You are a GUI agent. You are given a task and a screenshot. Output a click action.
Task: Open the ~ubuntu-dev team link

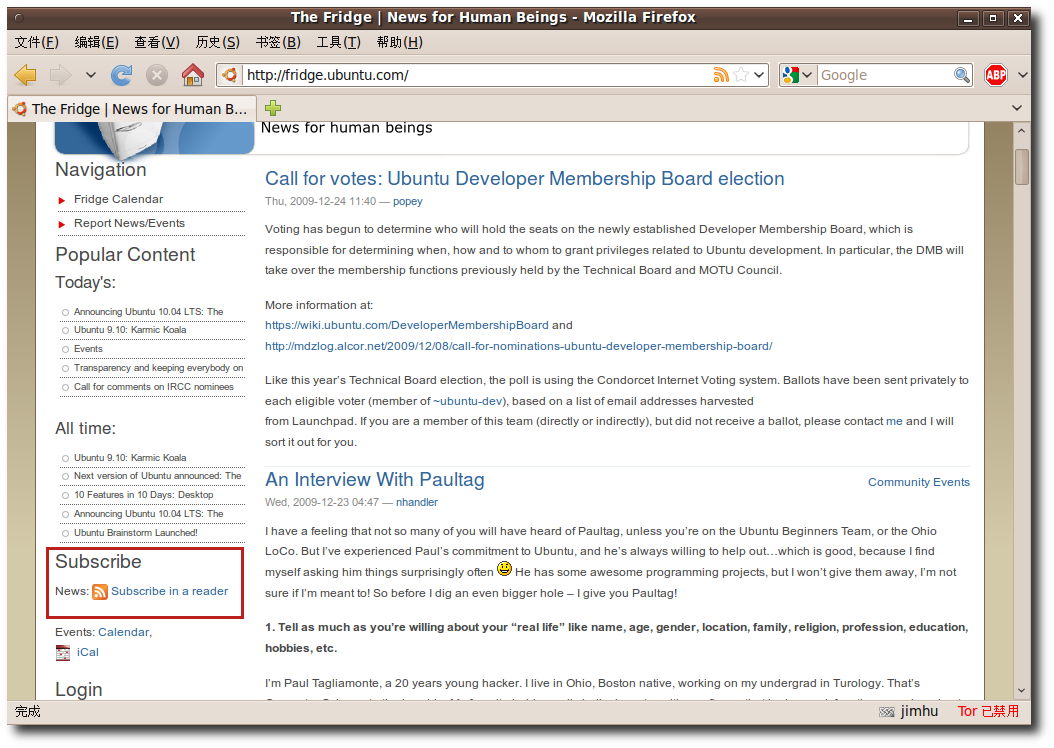pyautogui.click(x=468, y=401)
